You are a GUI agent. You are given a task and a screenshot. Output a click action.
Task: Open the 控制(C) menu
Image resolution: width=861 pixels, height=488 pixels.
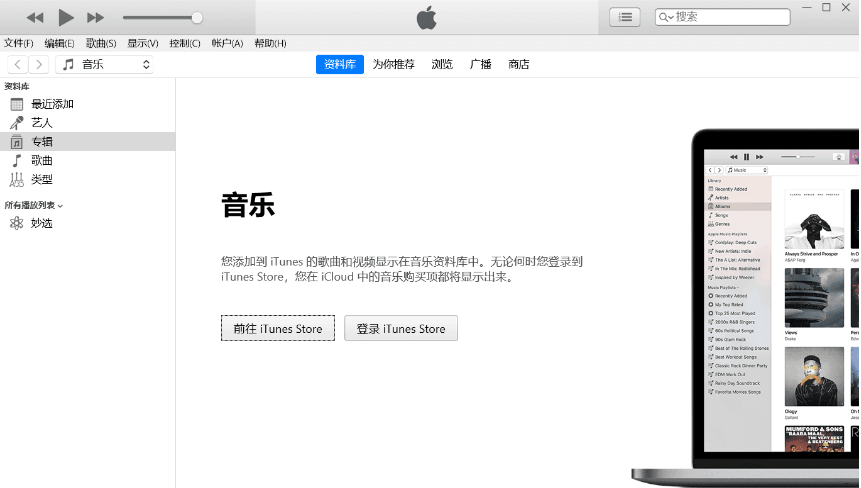[184, 43]
